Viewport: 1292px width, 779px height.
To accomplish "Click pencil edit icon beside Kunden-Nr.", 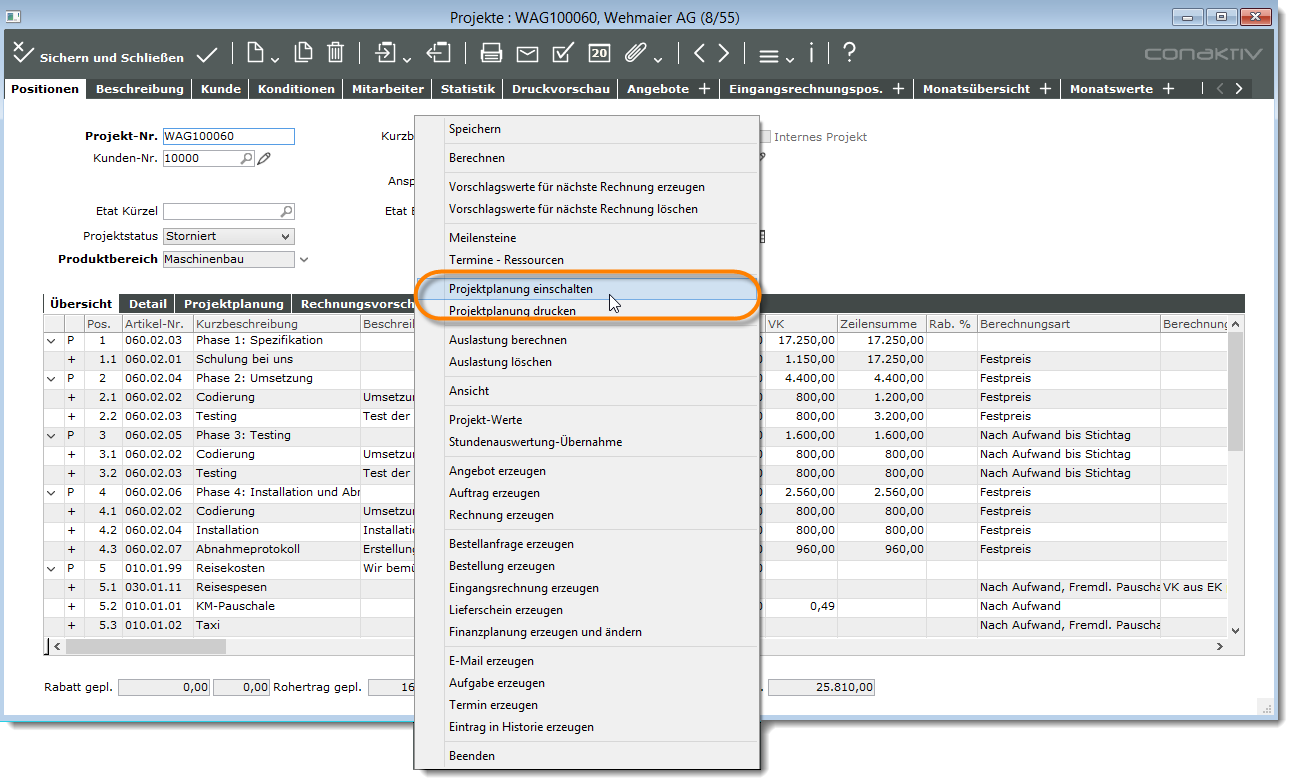I will point(264,158).
